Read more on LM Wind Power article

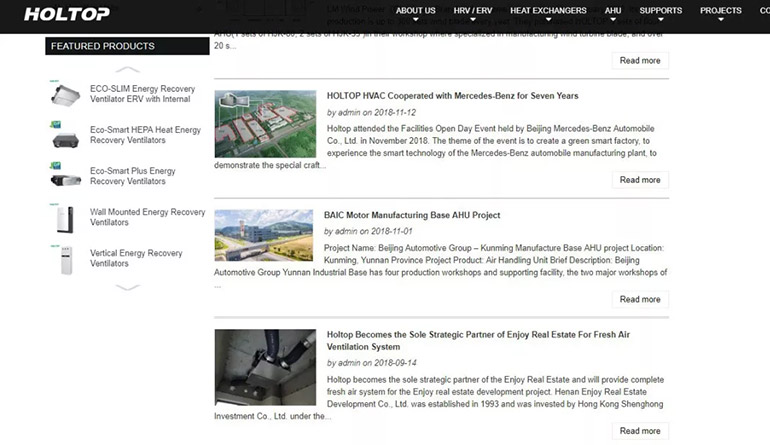pyautogui.click(x=640, y=60)
